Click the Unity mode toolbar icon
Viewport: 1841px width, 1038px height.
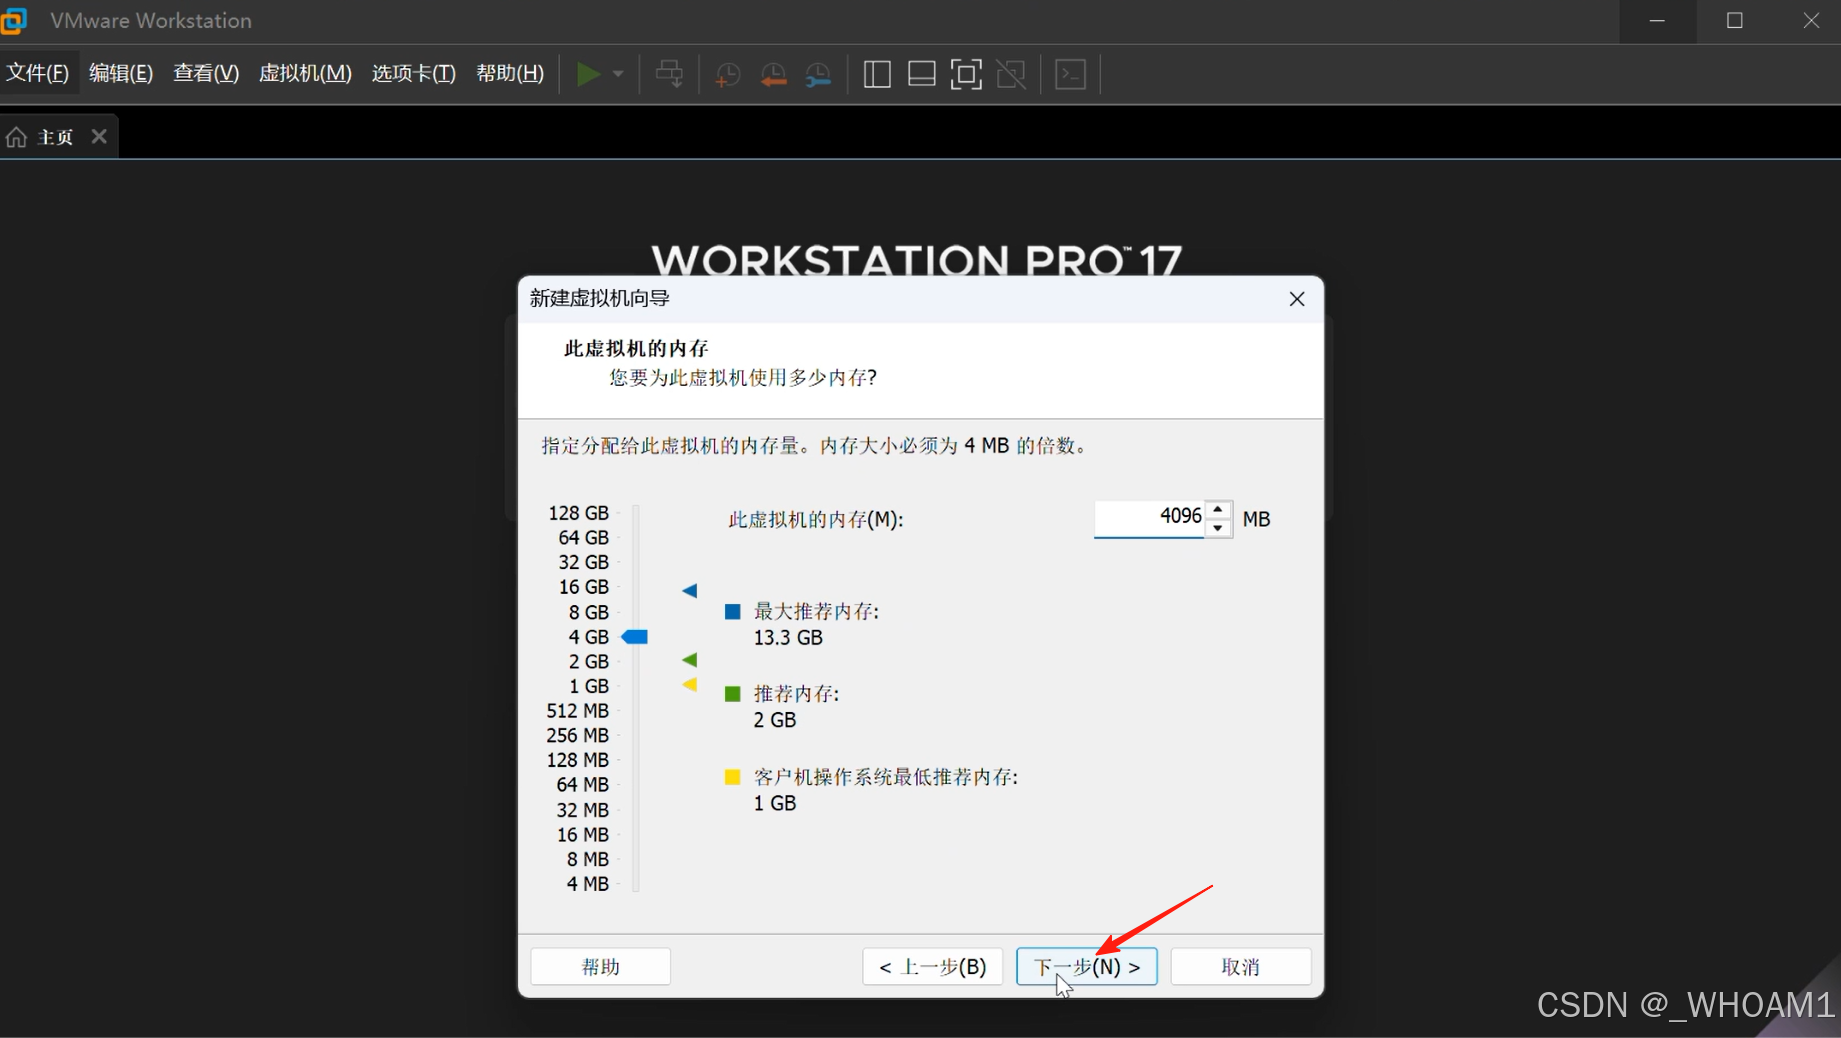click(x=1011, y=74)
